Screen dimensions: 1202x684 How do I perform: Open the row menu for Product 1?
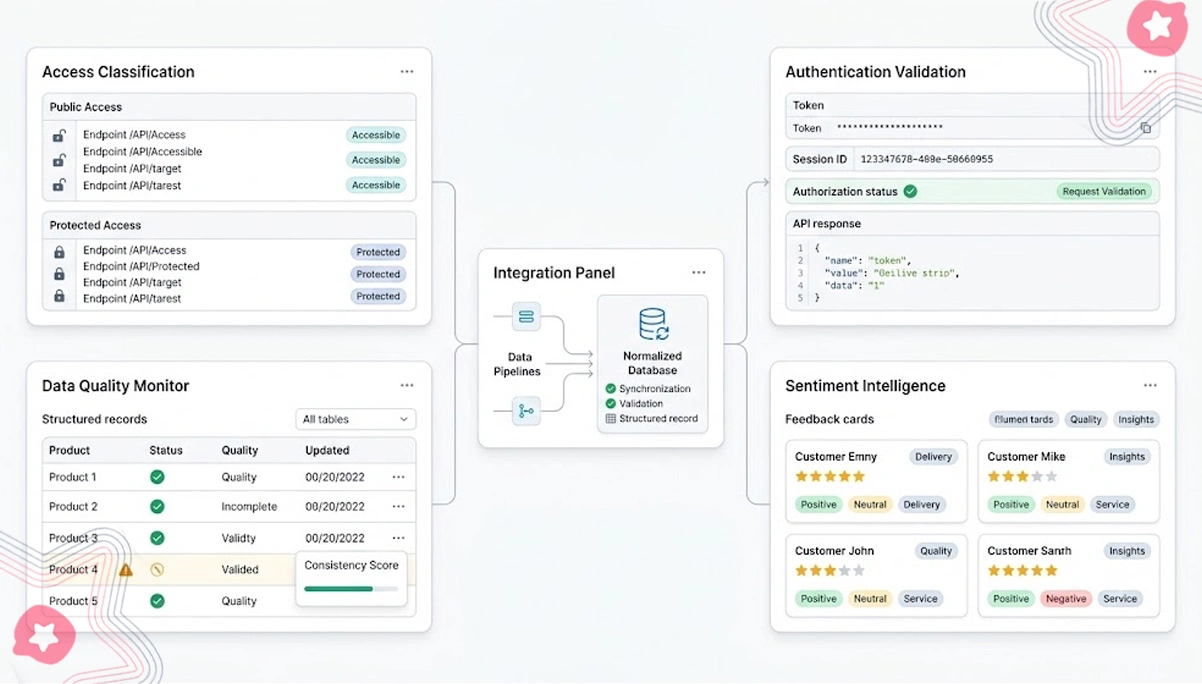399,478
